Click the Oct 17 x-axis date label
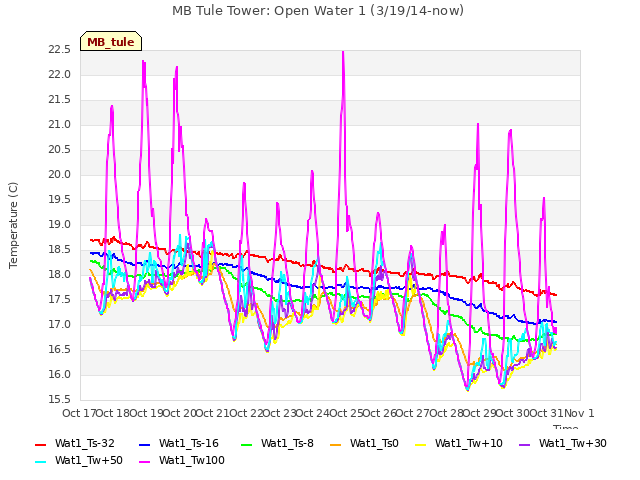Screen dimensions: 640x480 pyautogui.click(x=79, y=413)
